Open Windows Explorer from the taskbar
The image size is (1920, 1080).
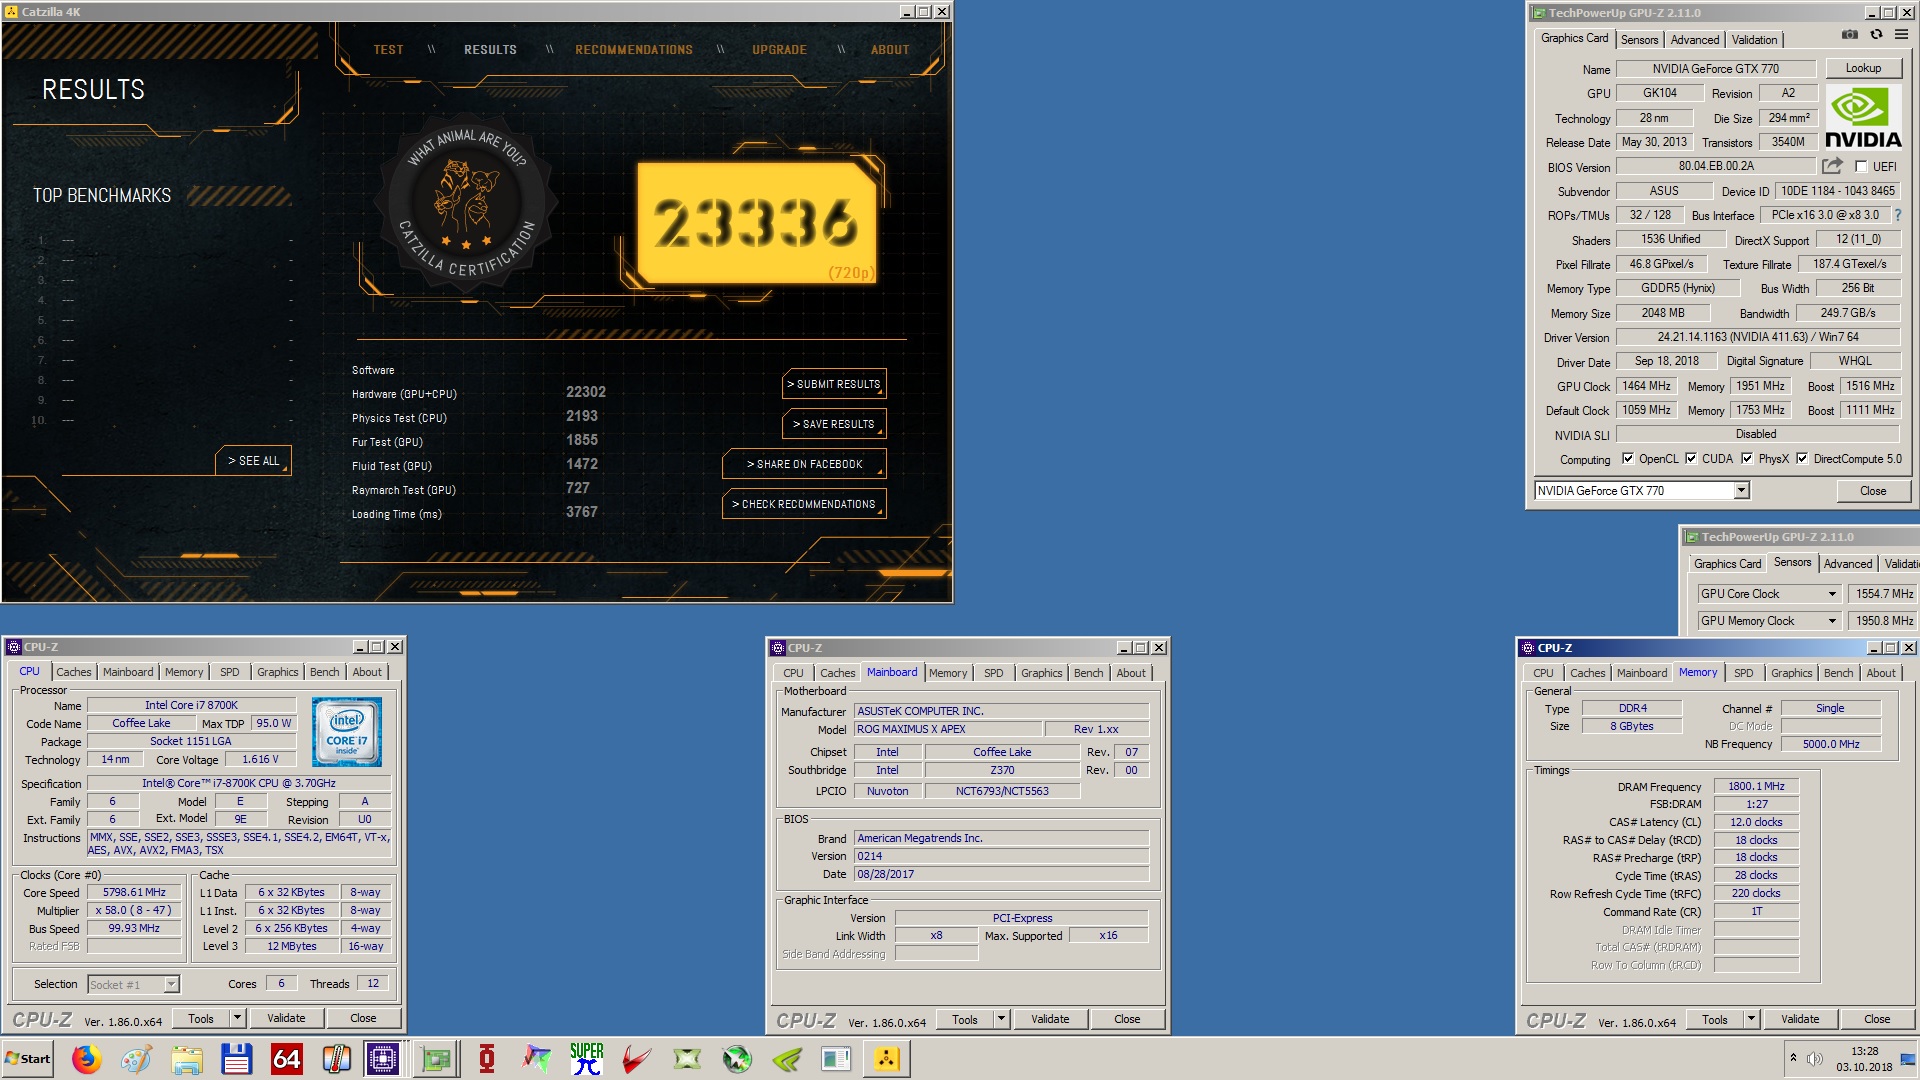(x=187, y=1059)
